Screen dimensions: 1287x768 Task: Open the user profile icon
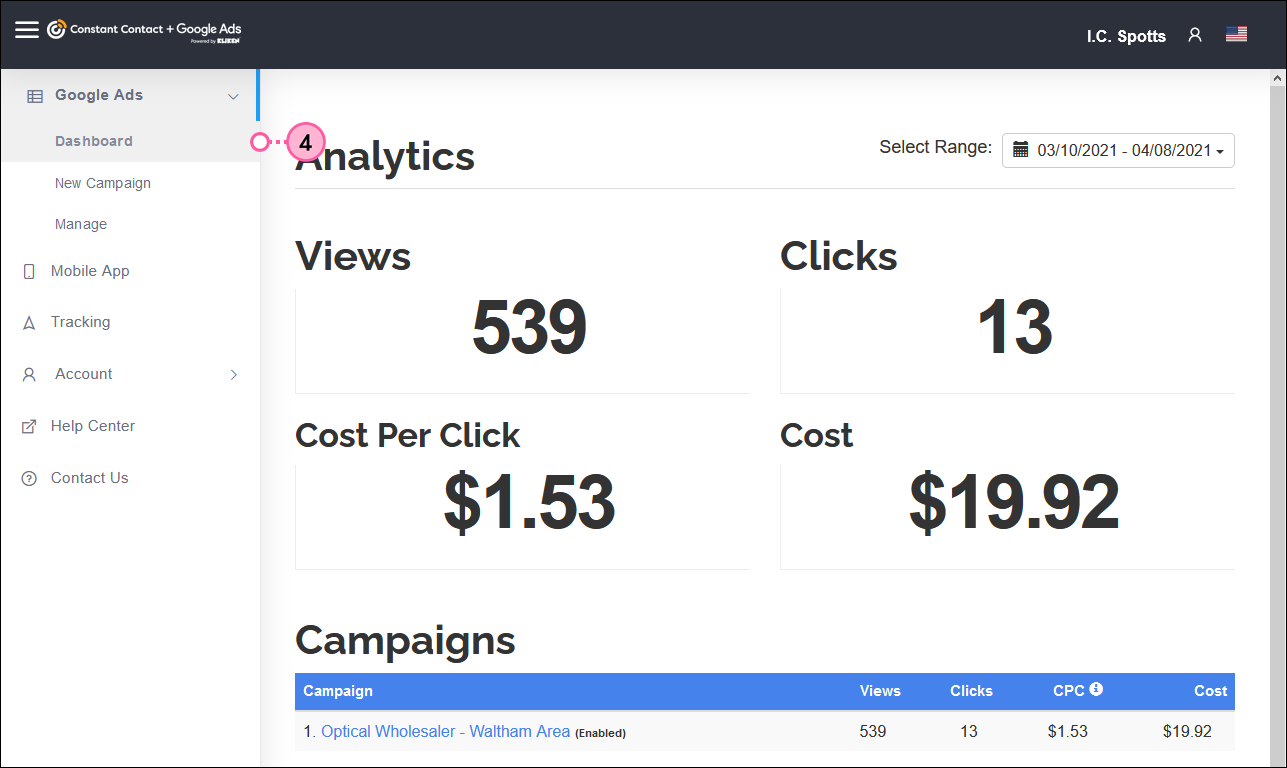1195,34
